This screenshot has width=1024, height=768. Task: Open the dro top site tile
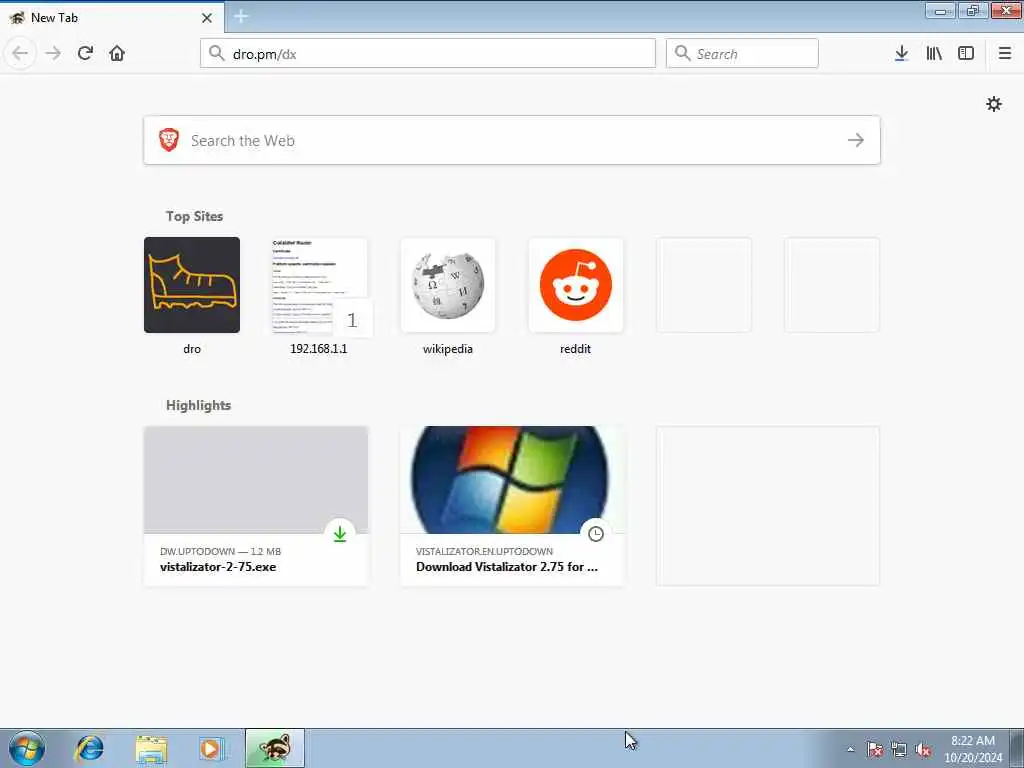click(x=192, y=285)
